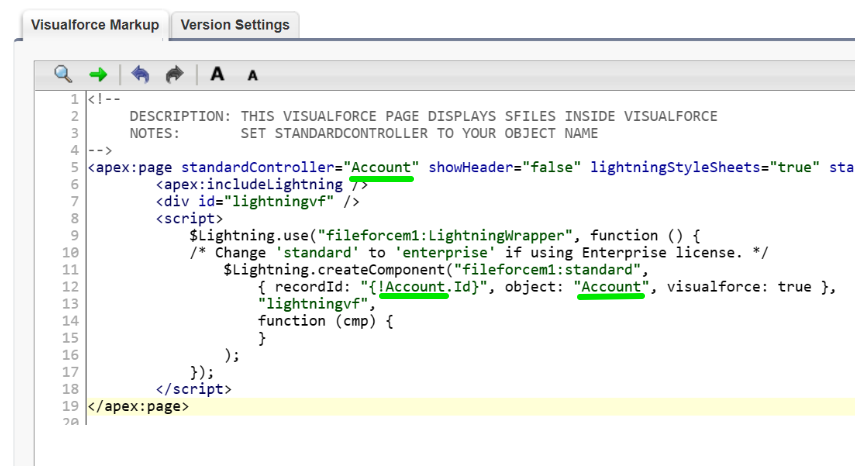This screenshot has height=466, width=855.
Task: Click the closing </script> tag
Action: tap(194, 389)
